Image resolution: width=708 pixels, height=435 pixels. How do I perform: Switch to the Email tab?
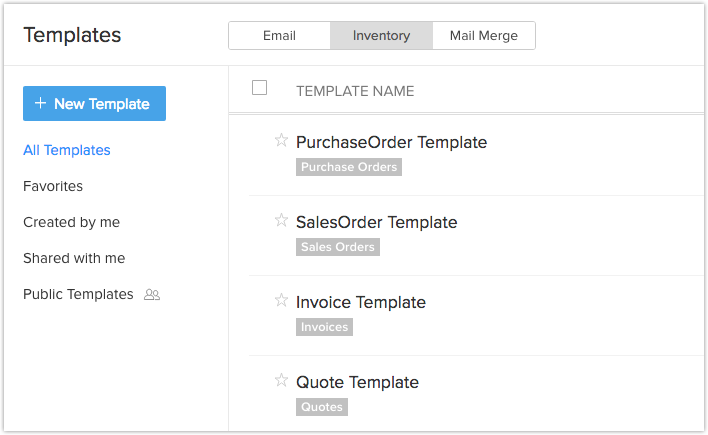click(x=279, y=36)
